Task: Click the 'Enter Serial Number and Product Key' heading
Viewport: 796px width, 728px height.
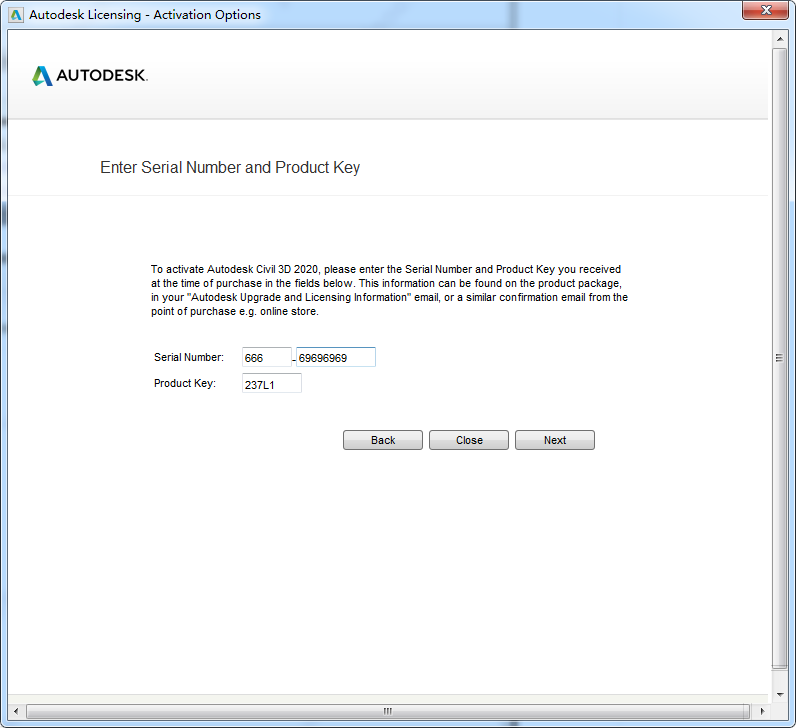Action: pyautogui.click(x=230, y=168)
